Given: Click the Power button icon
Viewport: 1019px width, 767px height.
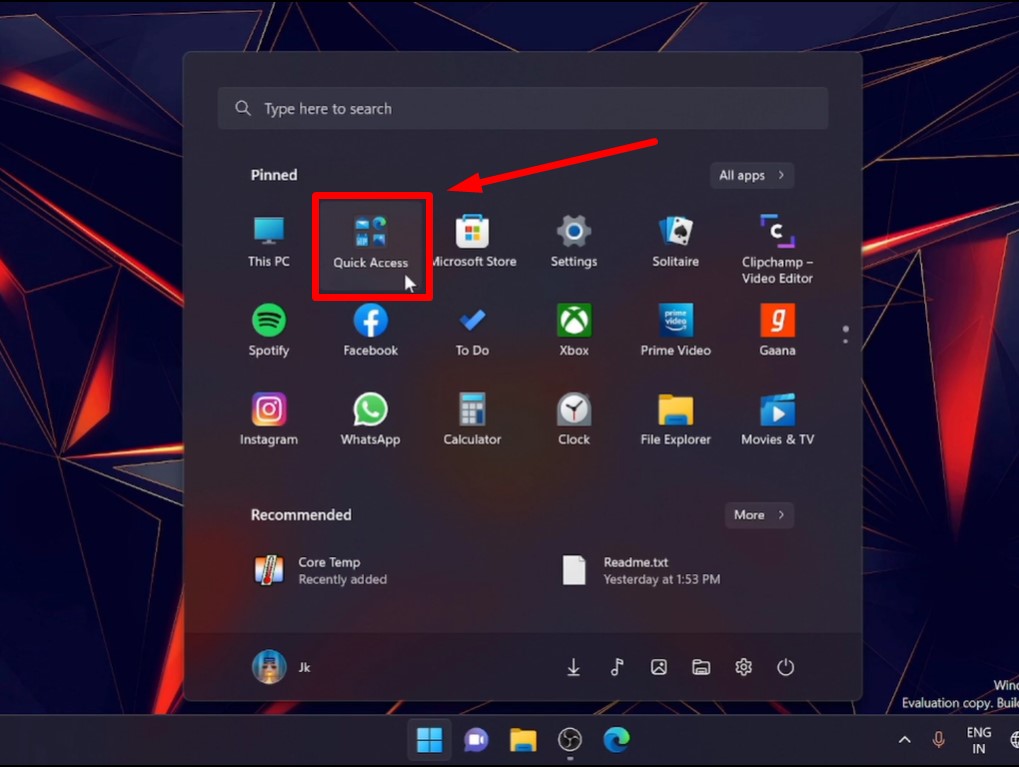Looking at the screenshot, I should [786, 668].
